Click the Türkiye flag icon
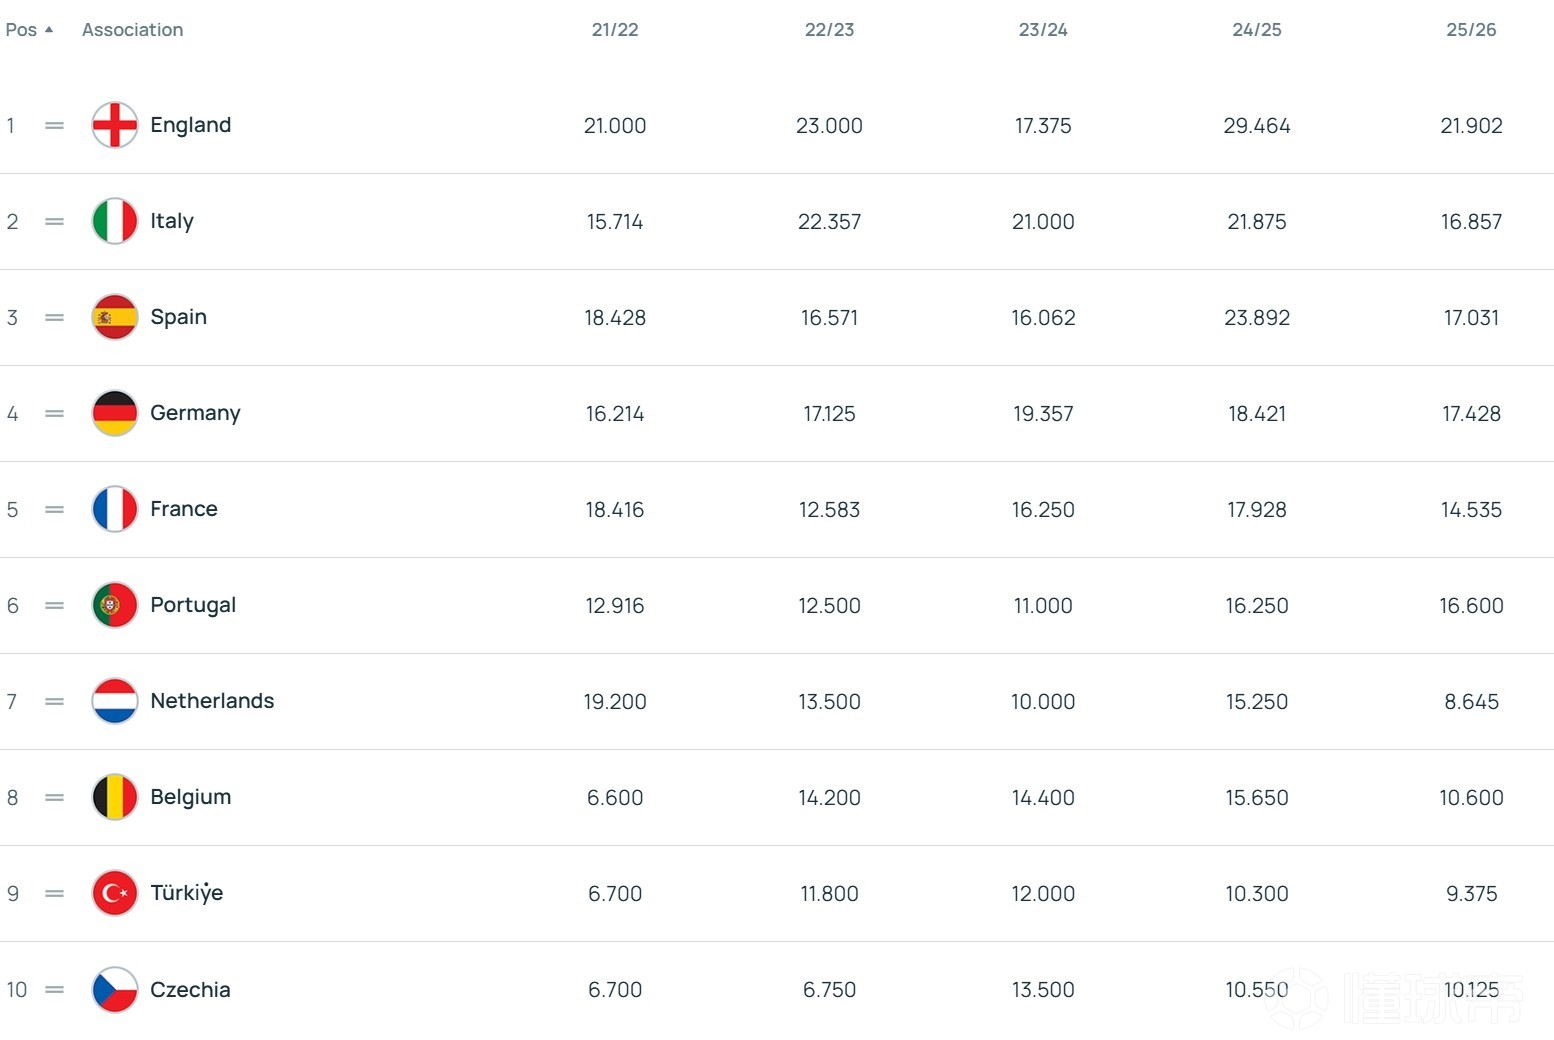 pos(115,893)
